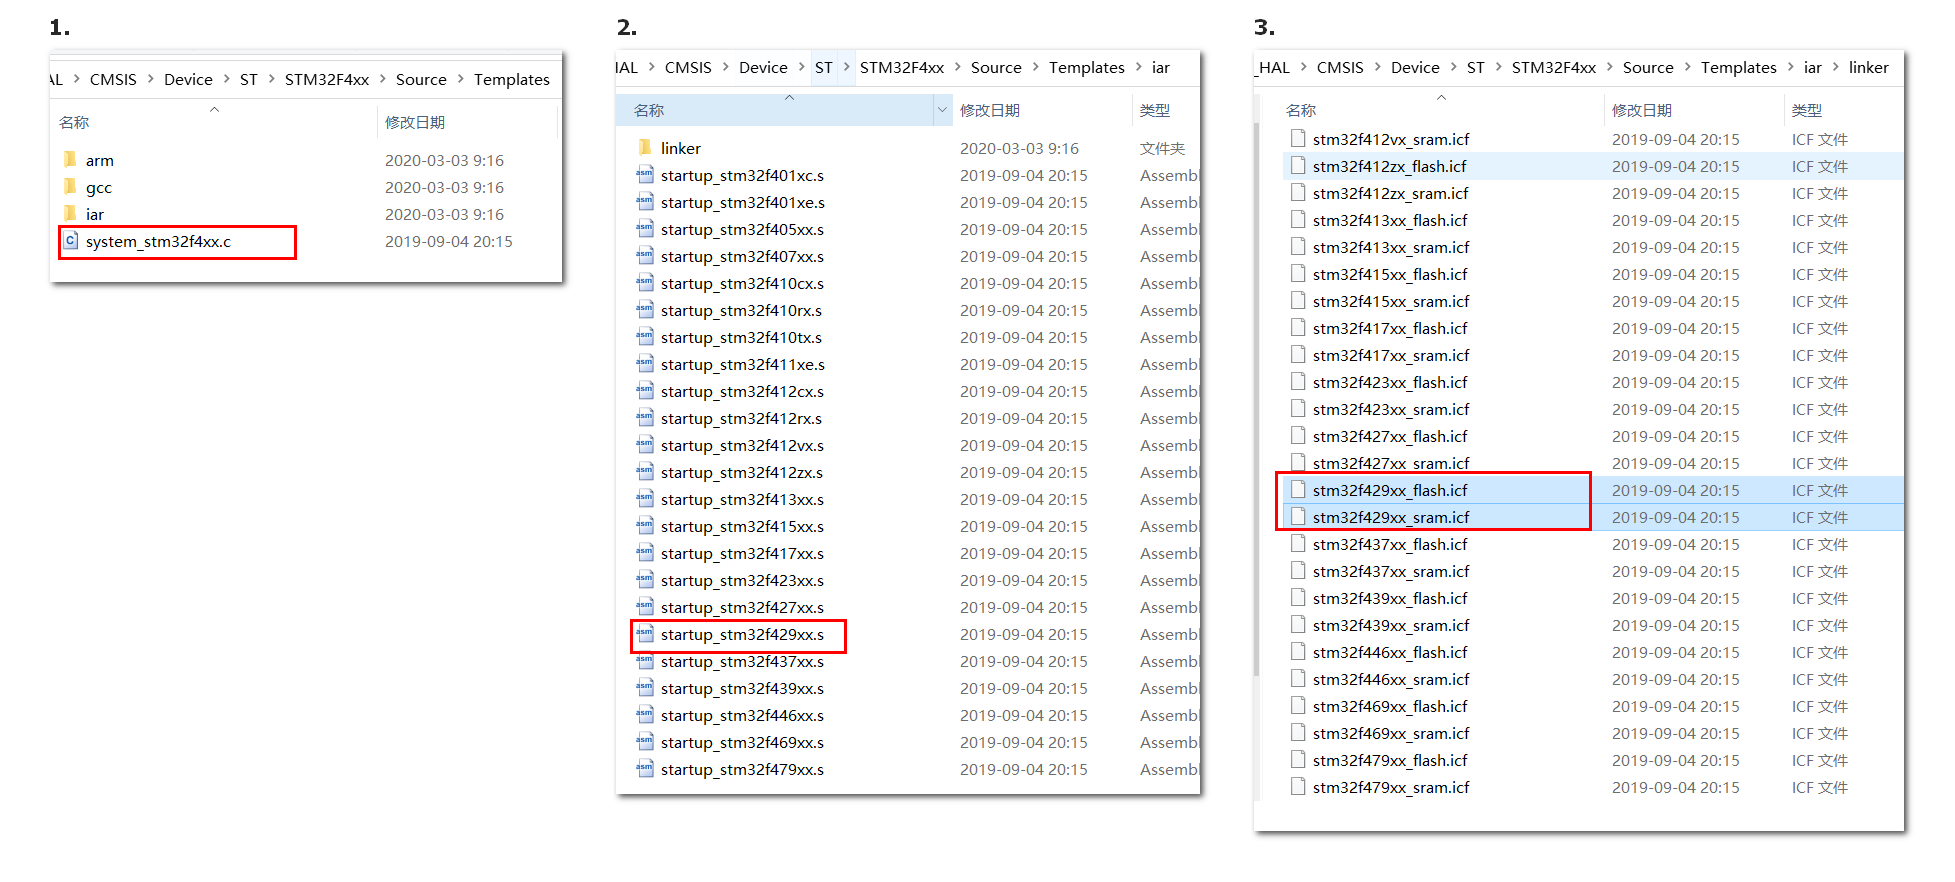The image size is (1955, 882).
Task: Go to Templates breadcrumb in window 1
Action: pos(512,79)
